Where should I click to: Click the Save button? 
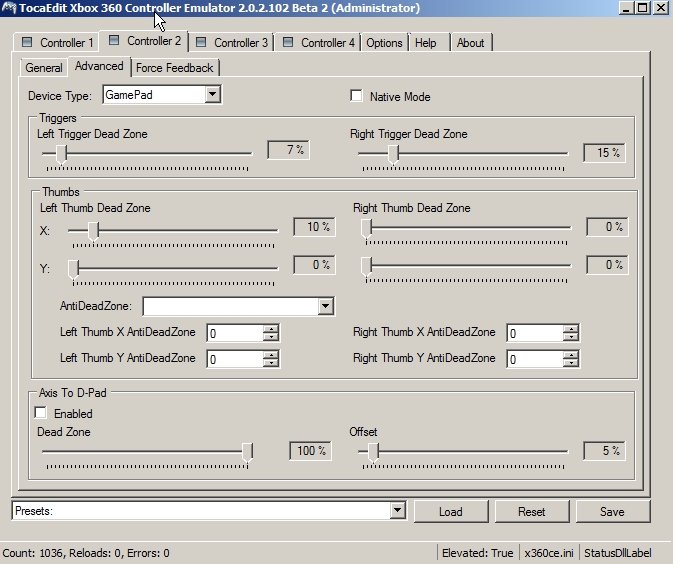(612, 511)
